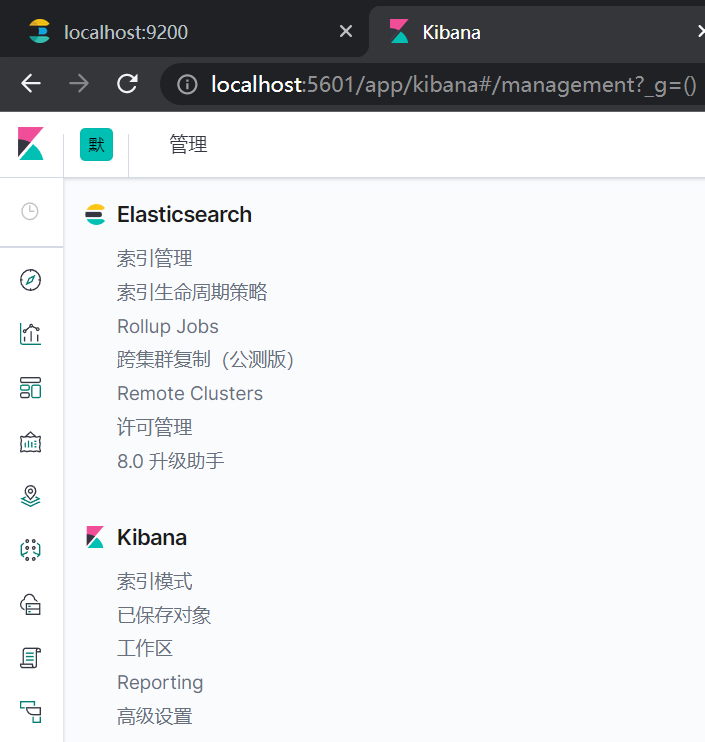Open Rollup Jobs link
Screen dimensions: 705x742
click(x=168, y=327)
